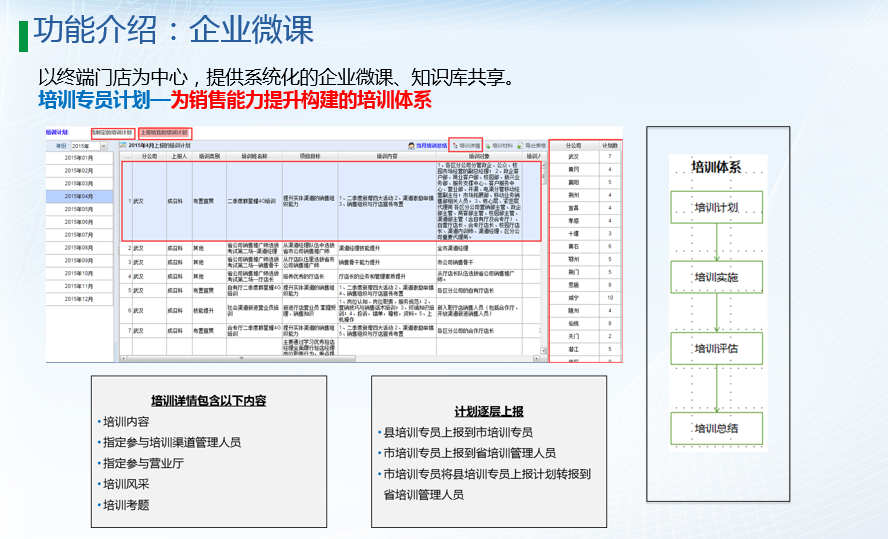Click 天门 in branch plan count table
Viewport: 888px width, 539px height.
coord(574,336)
